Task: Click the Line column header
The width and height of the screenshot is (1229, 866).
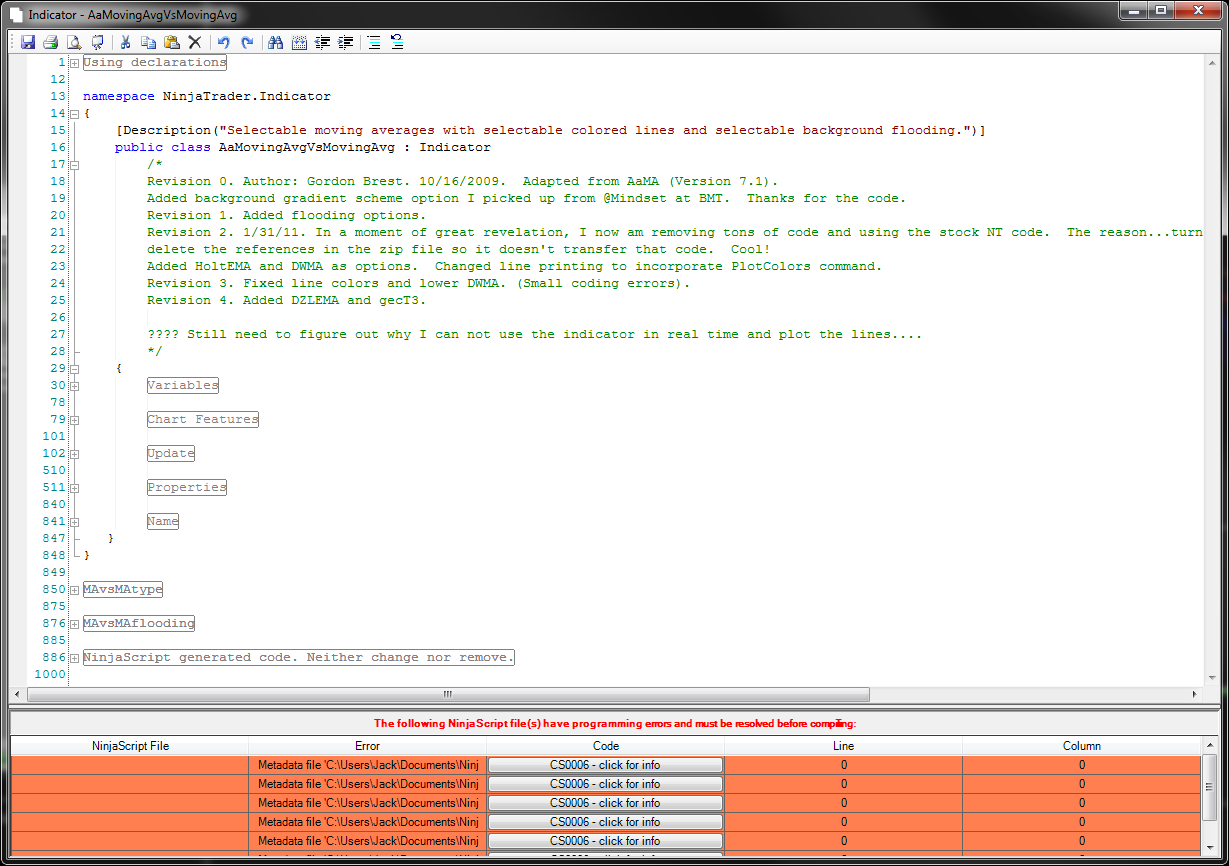Action: 843,745
